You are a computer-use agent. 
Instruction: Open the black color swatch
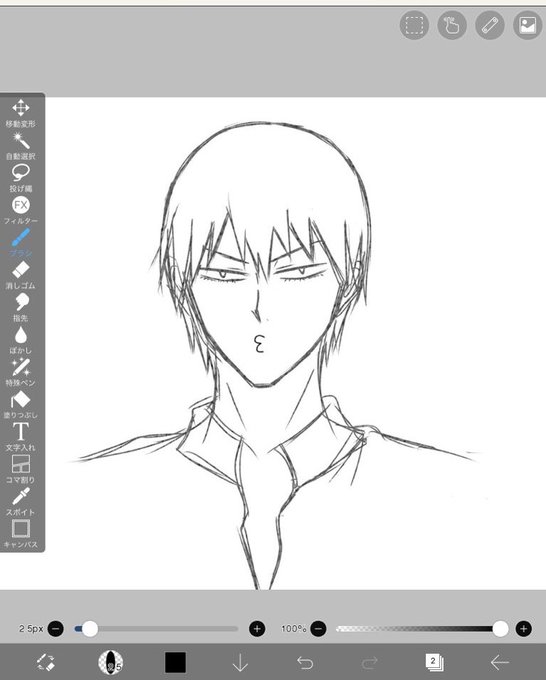pos(175,662)
